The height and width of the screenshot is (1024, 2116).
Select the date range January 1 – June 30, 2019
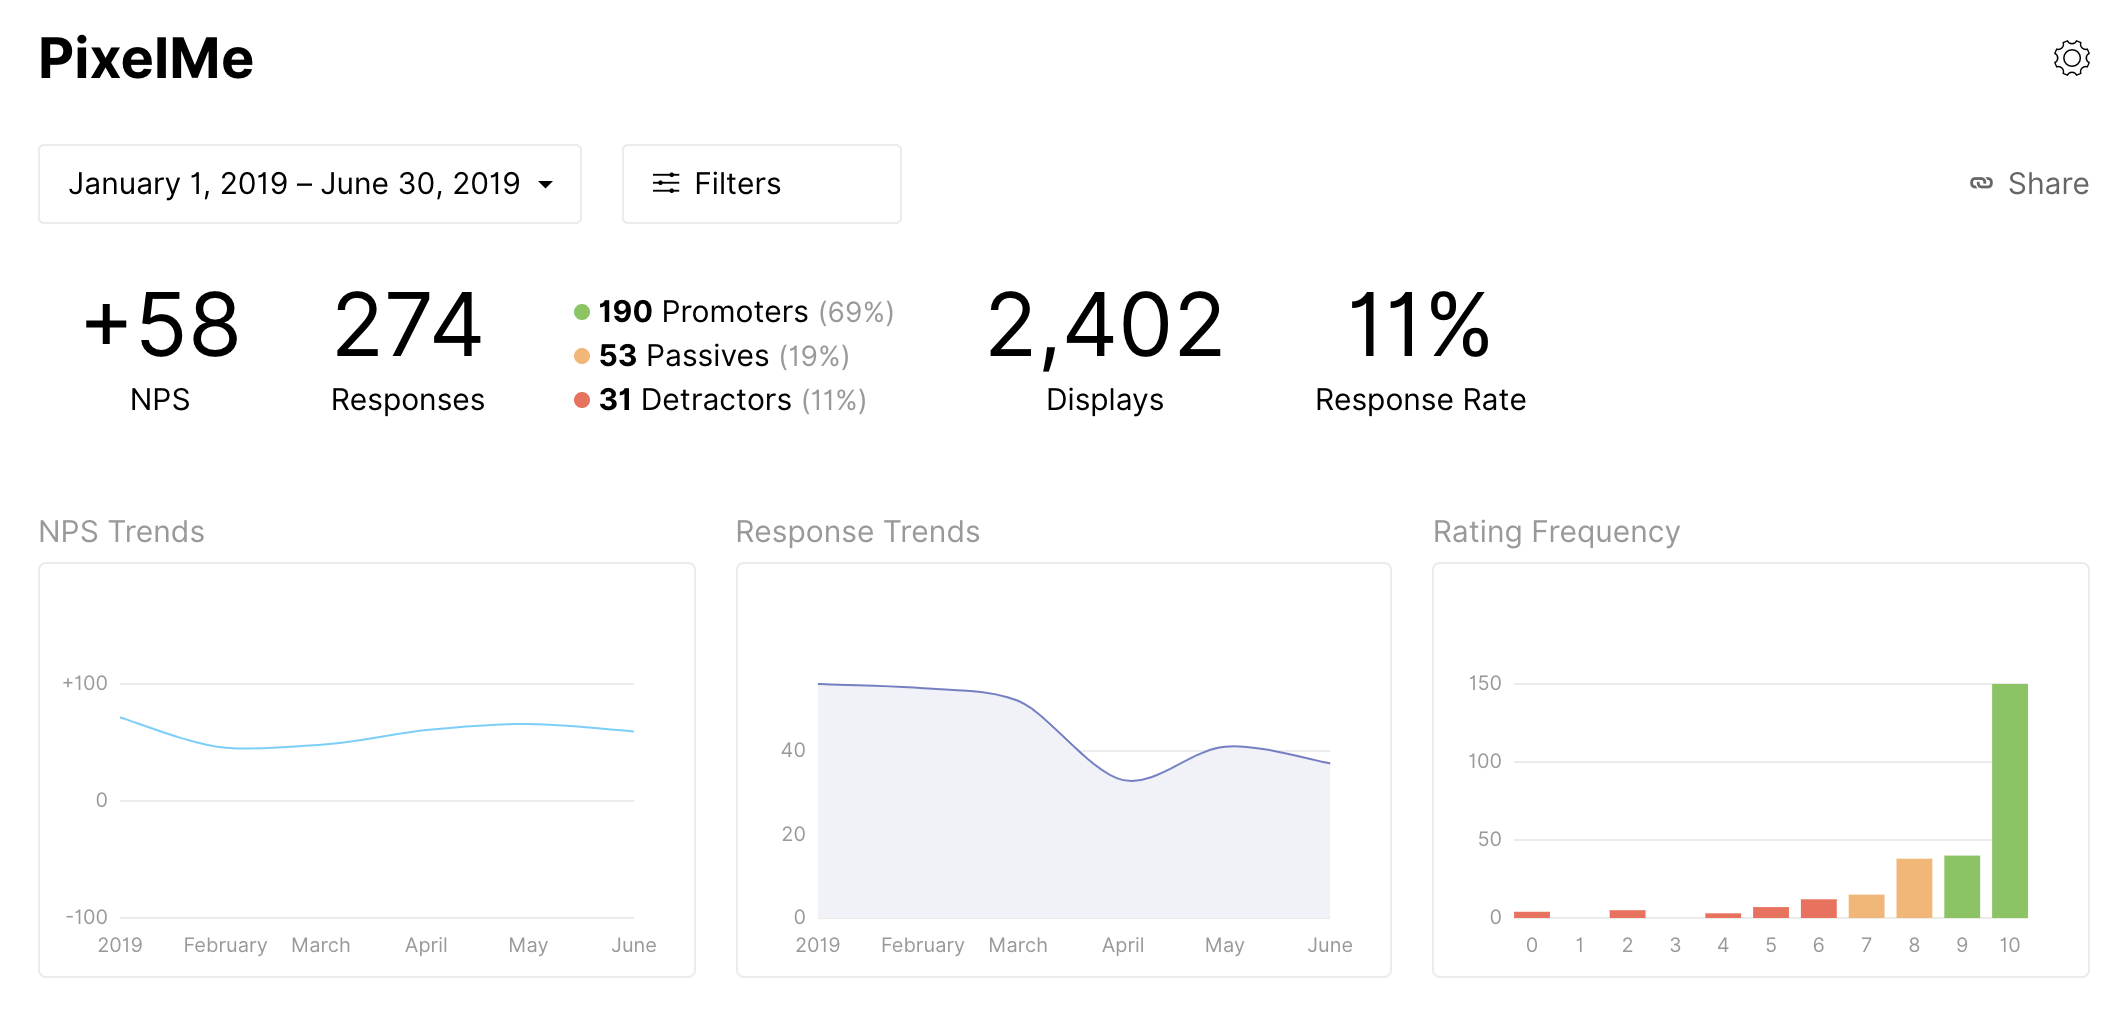pos(310,184)
